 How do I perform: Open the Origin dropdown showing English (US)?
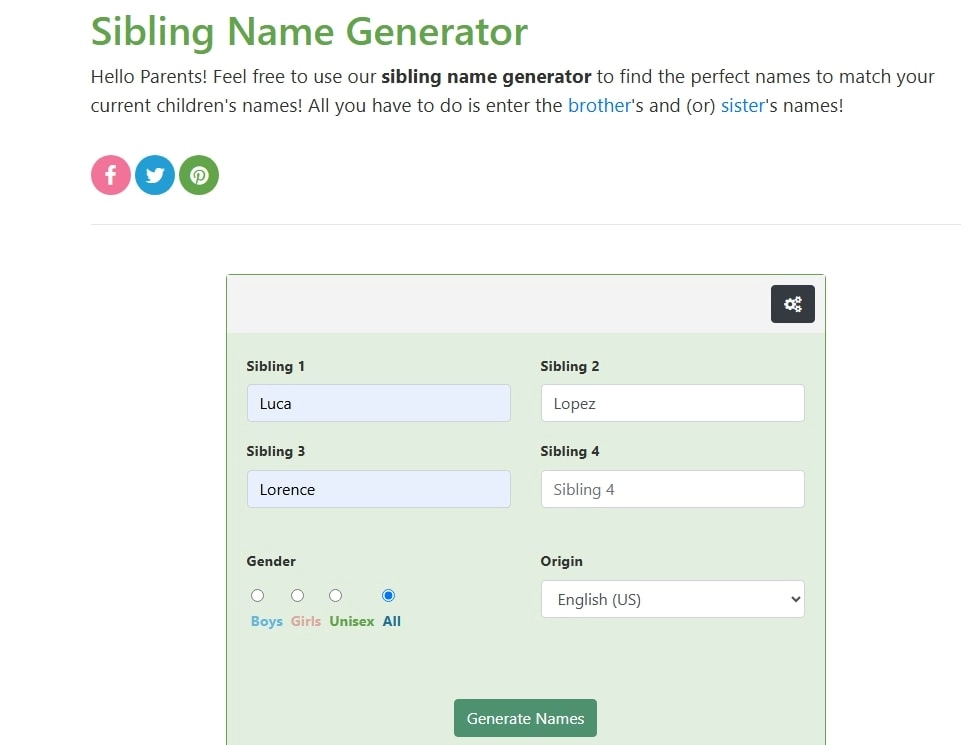coord(672,599)
